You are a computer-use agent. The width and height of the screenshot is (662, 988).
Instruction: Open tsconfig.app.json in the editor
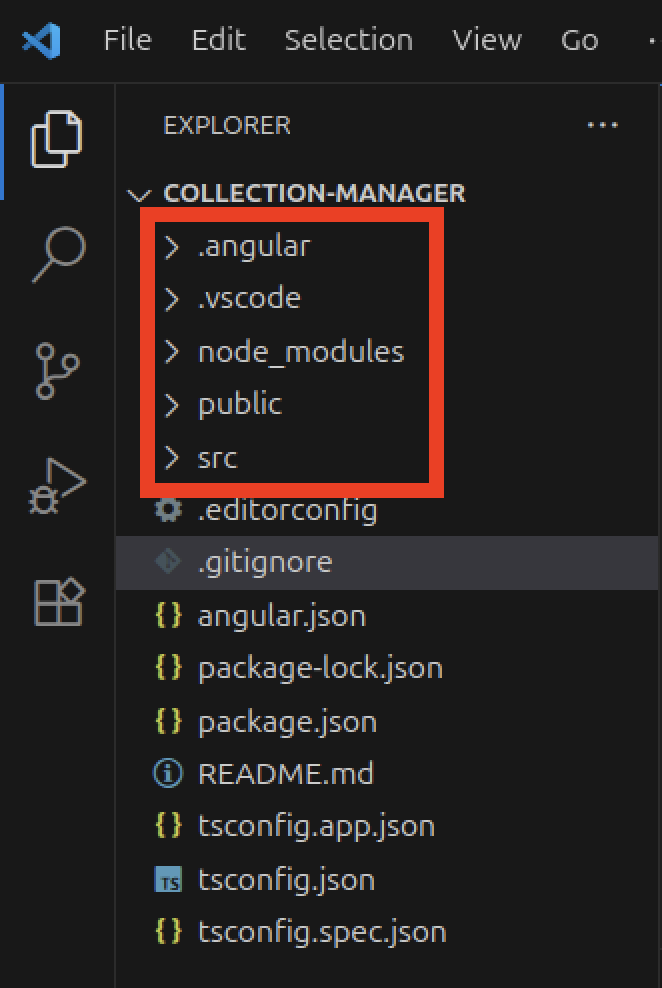(316, 826)
